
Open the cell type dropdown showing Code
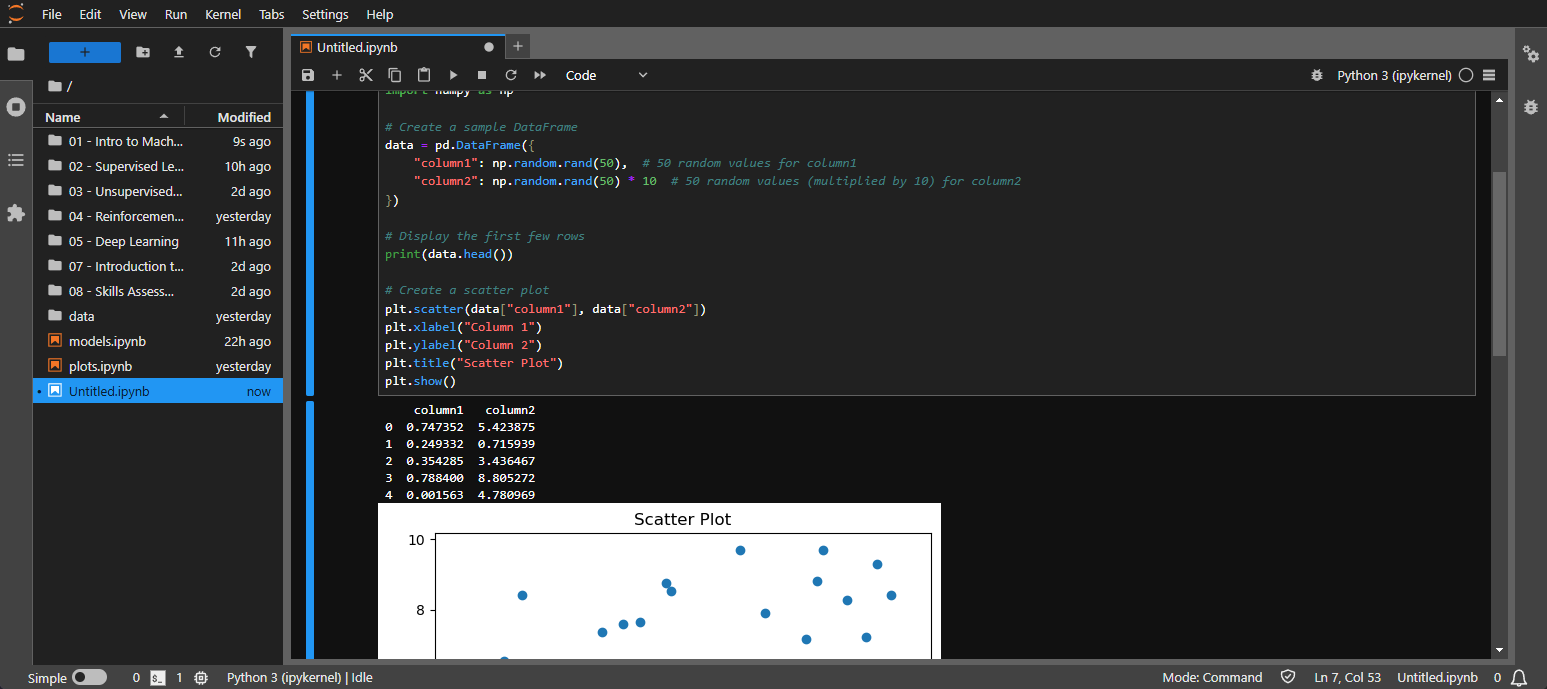pyautogui.click(x=608, y=74)
